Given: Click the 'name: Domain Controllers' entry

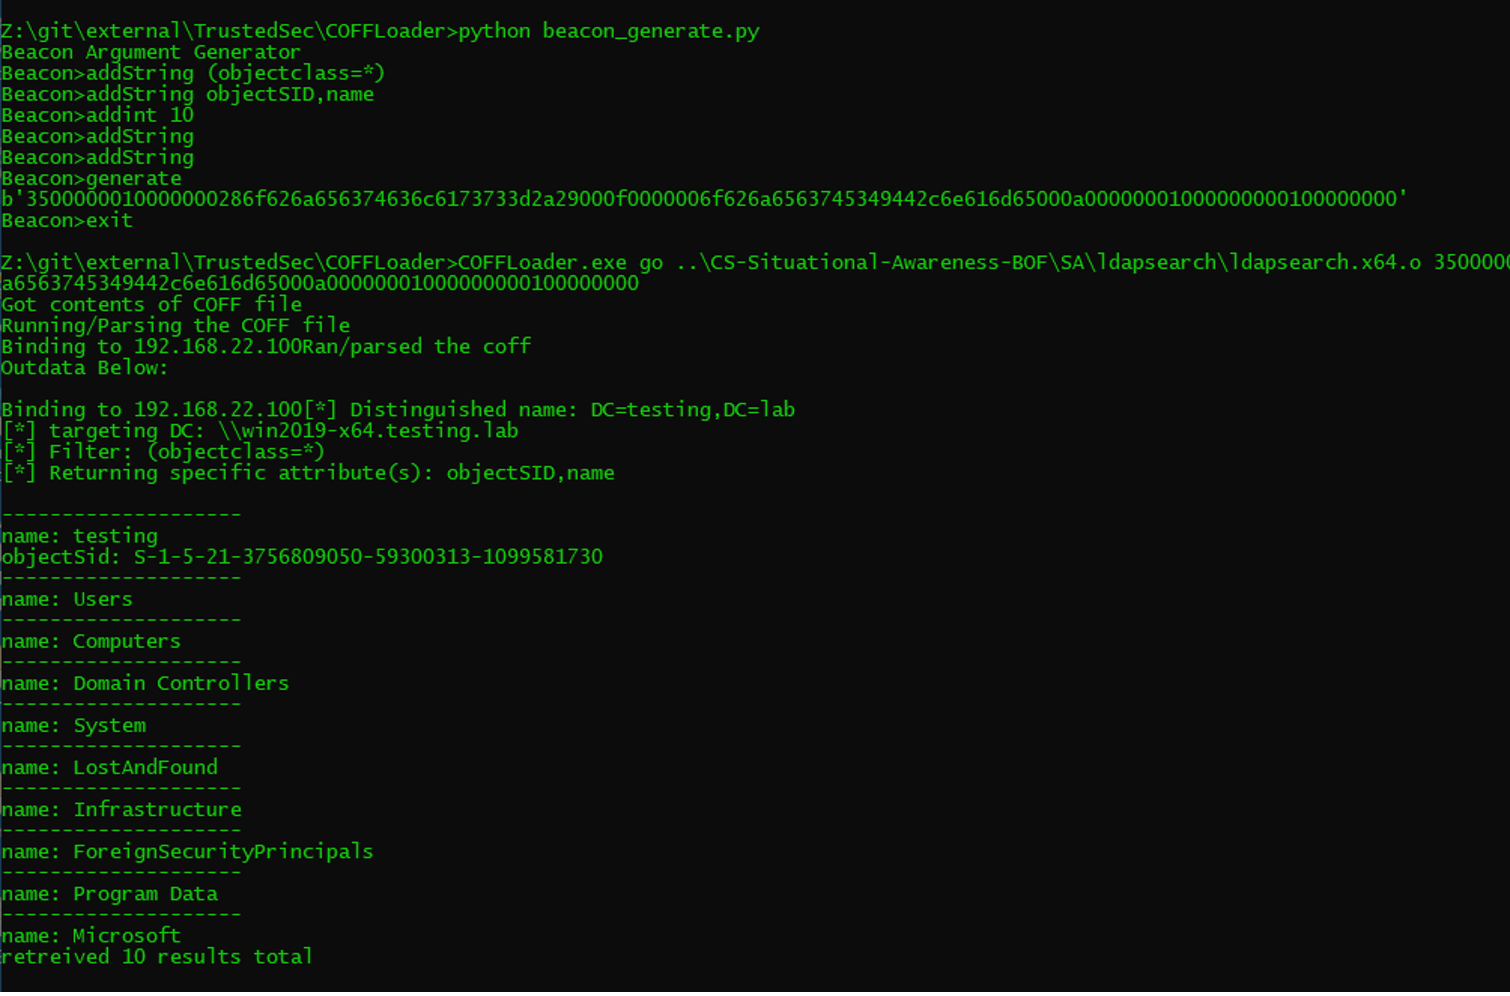Looking at the screenshot, I should (145, 683).
